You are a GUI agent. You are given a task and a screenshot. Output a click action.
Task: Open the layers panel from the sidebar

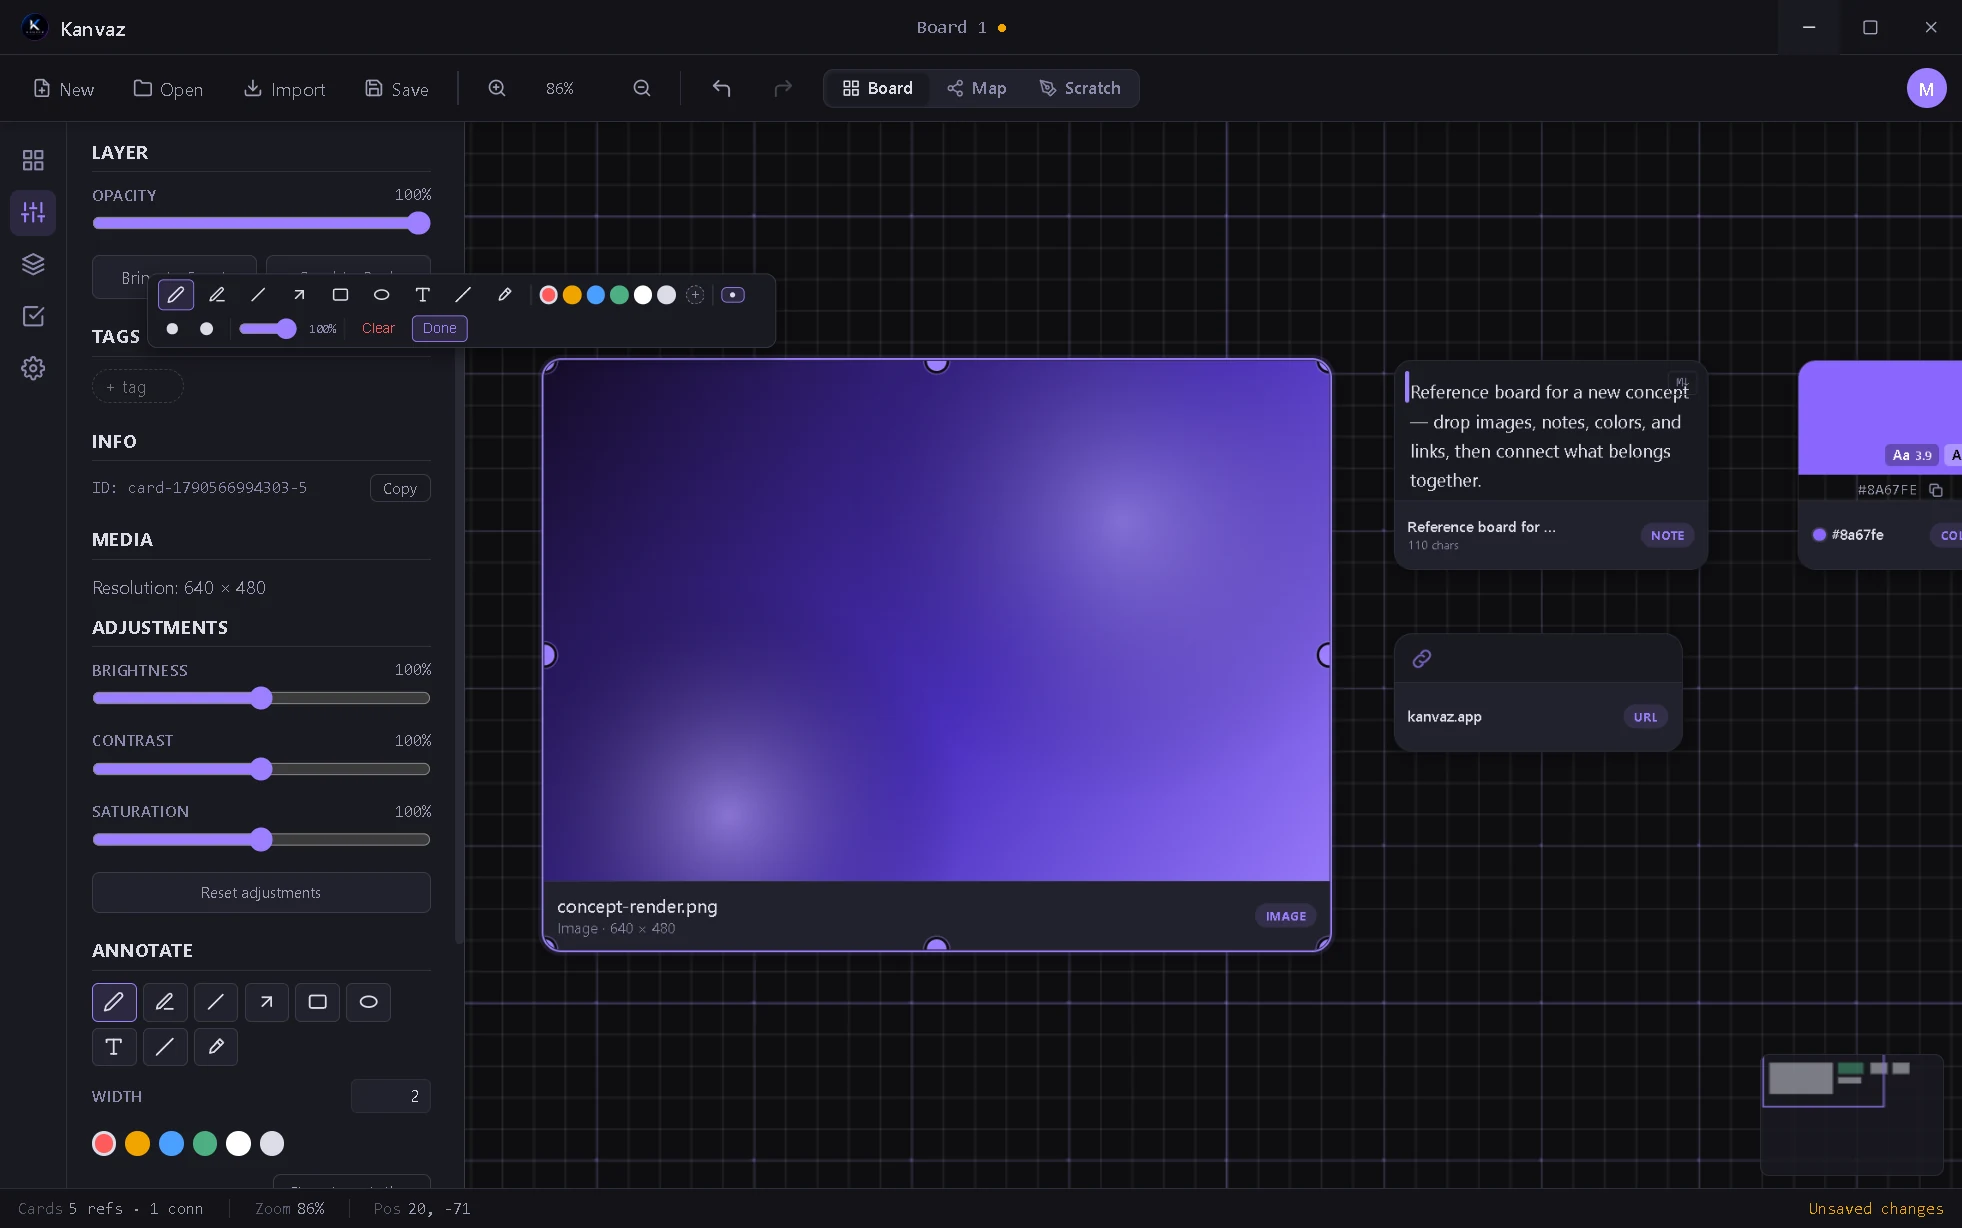pos(33,264)
